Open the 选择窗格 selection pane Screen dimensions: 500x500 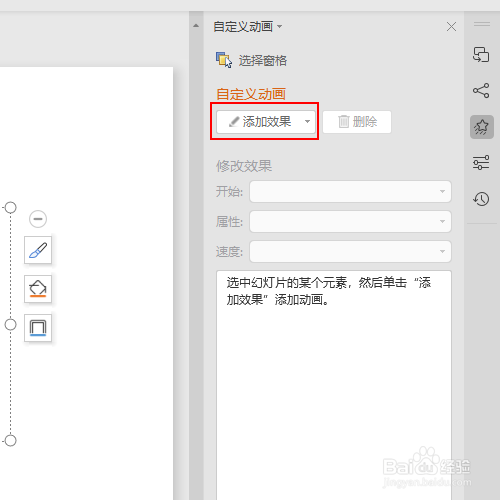[x=251, y=60]
